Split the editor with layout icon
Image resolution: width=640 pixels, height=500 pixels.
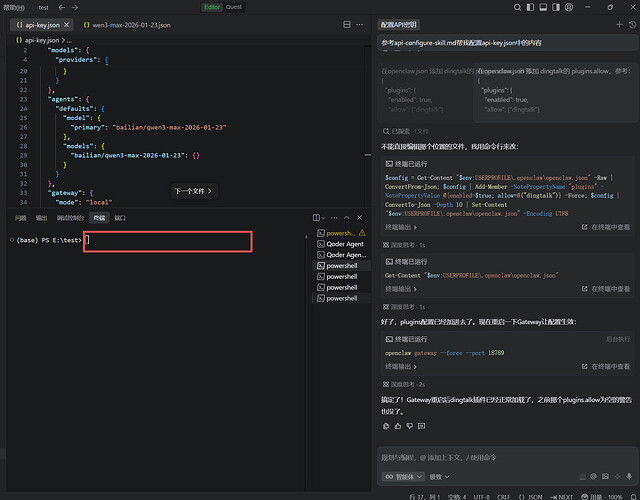pyautogui.click(x=347, y=24)
